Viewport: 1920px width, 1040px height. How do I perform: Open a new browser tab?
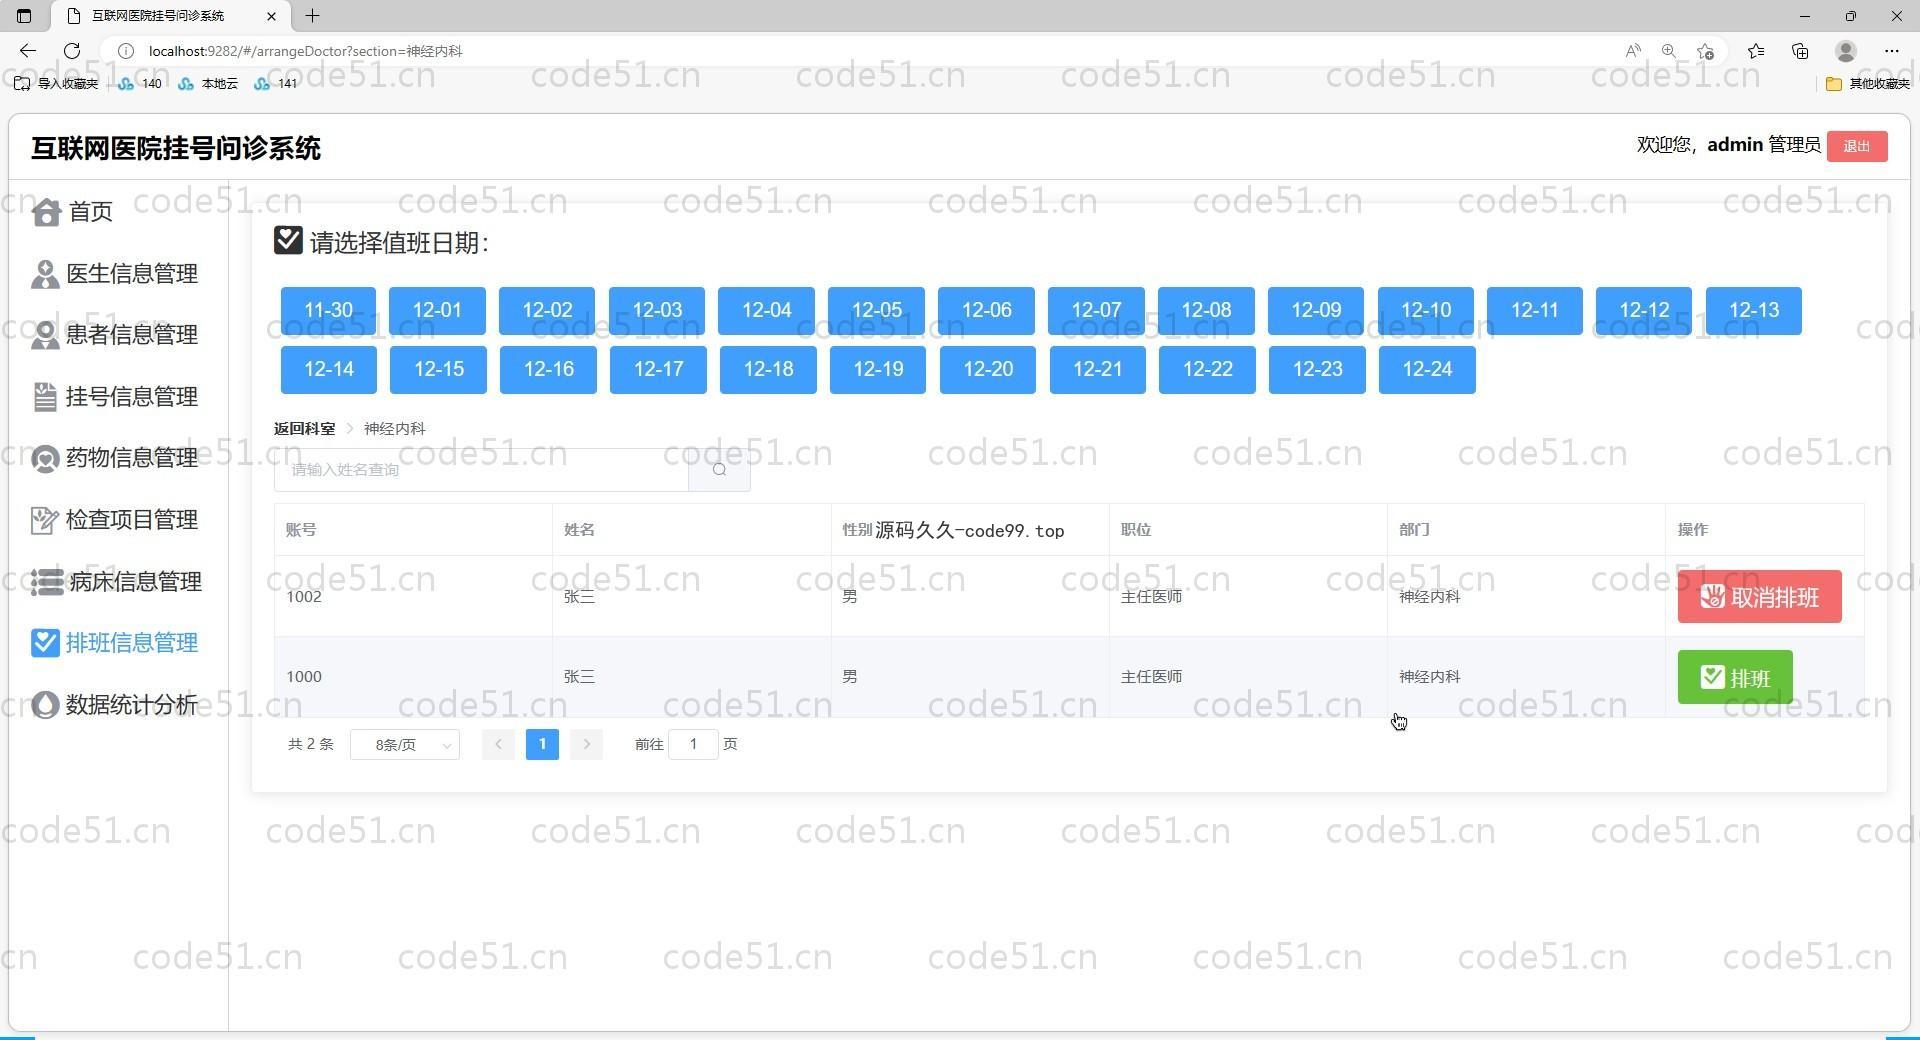(x=312, y=16)
